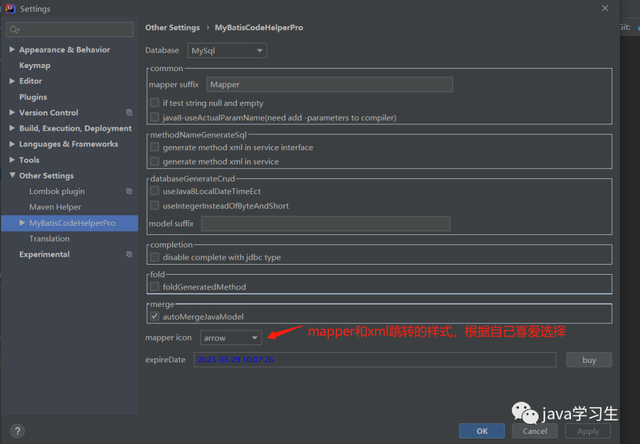Click the IntelliJ app icon in title bar
Image resolution: width=640 pixels, height=444 pixels.
click(x=10, y=9)
